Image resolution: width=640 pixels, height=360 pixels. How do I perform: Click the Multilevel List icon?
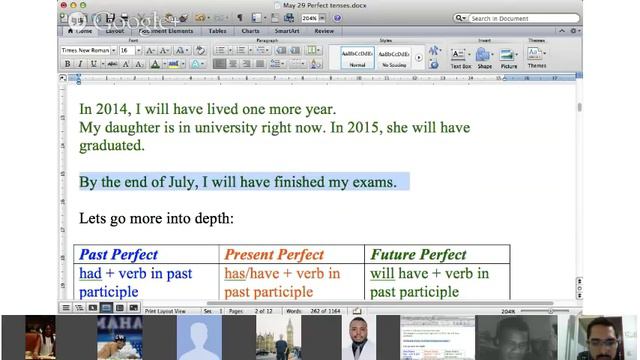click(x=260, y=51)
